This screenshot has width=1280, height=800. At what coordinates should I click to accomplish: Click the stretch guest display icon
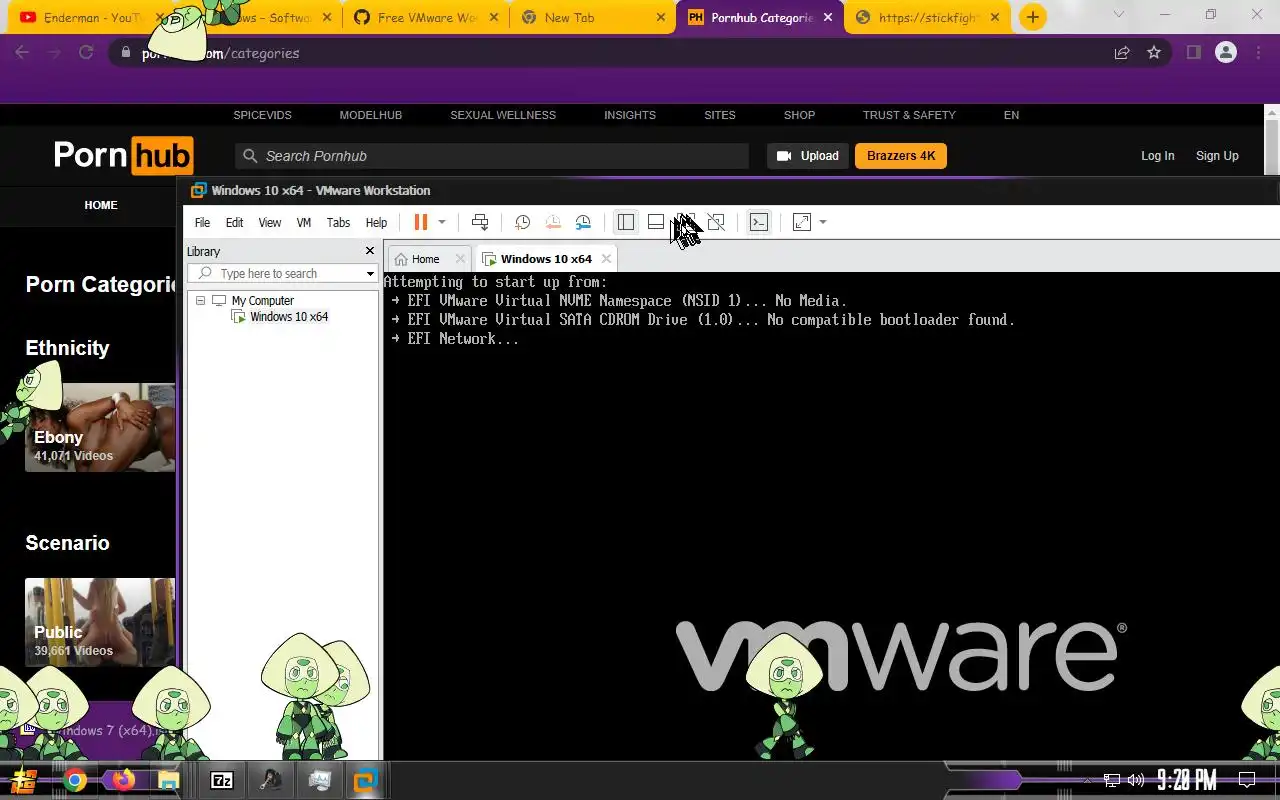click(x=802, y=222)
